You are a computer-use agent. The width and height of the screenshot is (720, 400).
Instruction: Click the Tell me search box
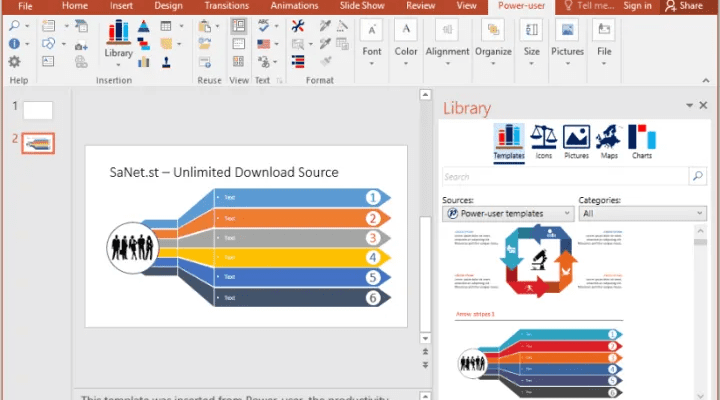[x=589, y=6]
